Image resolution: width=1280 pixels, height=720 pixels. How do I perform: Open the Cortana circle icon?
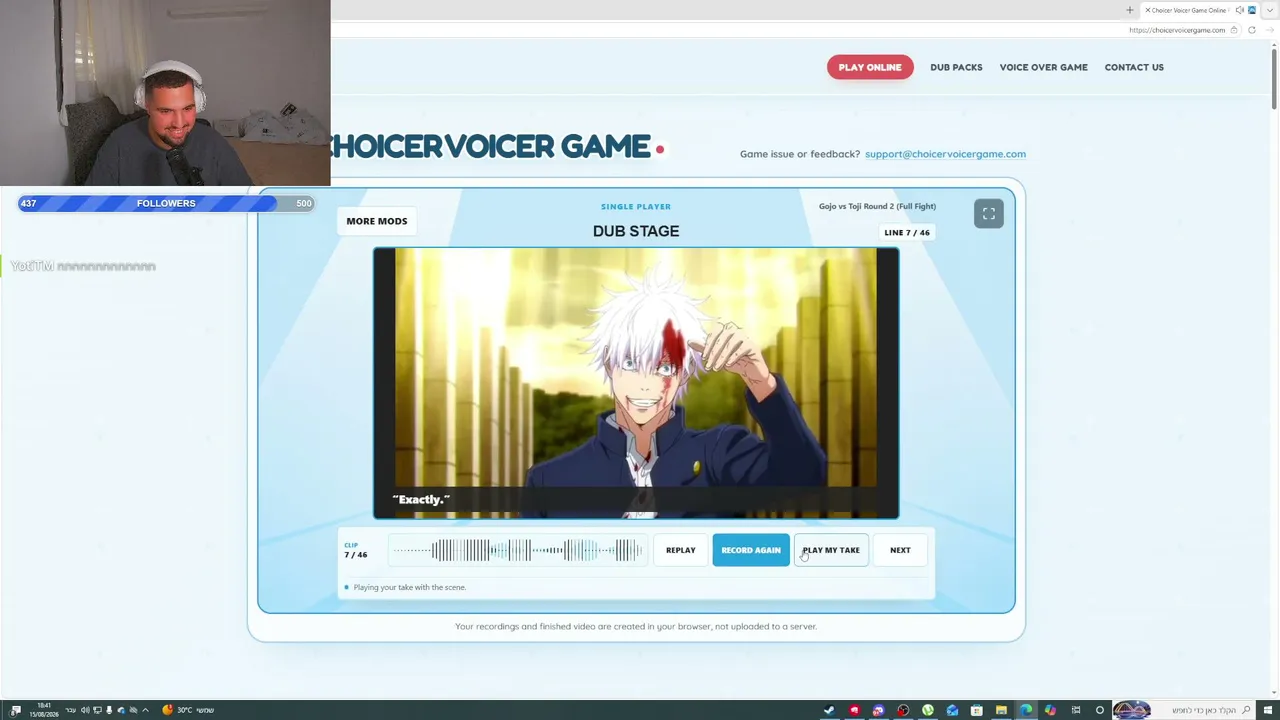coord(1100,710)
